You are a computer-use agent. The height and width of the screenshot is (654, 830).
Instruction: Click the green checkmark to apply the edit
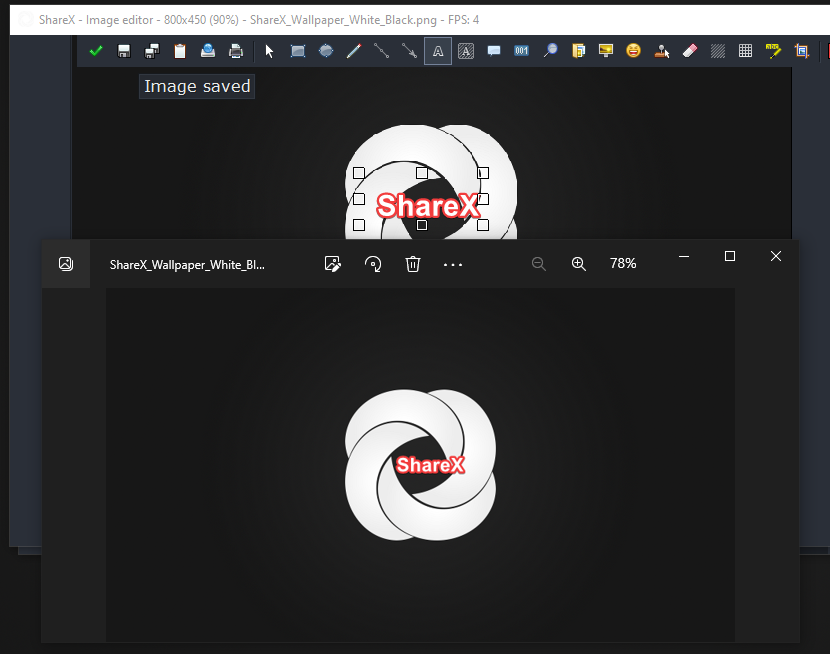tap(96, 51)
